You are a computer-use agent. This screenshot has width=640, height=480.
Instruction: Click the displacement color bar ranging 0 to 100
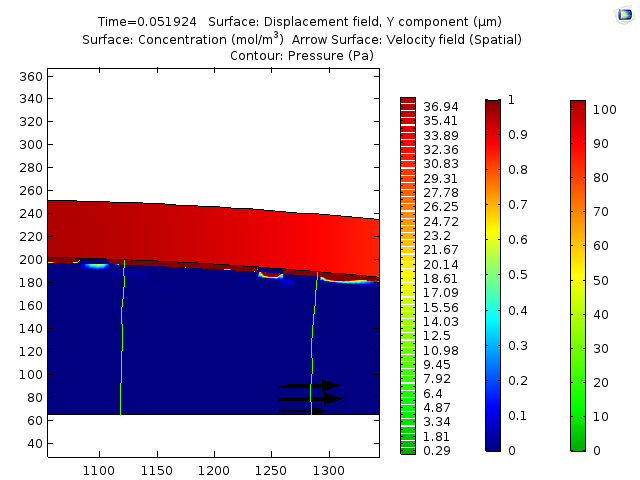click(x=577, y=276)
